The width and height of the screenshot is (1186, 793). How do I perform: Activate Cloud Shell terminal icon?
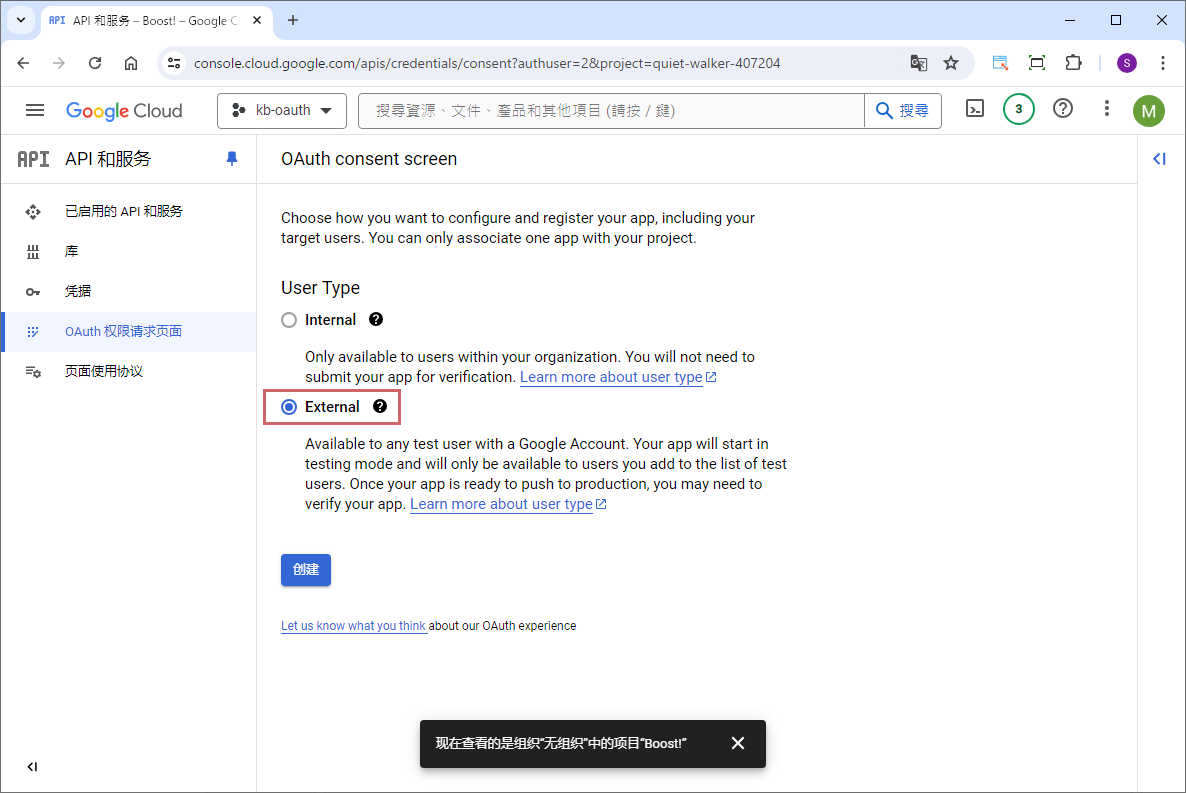point(974,110)
